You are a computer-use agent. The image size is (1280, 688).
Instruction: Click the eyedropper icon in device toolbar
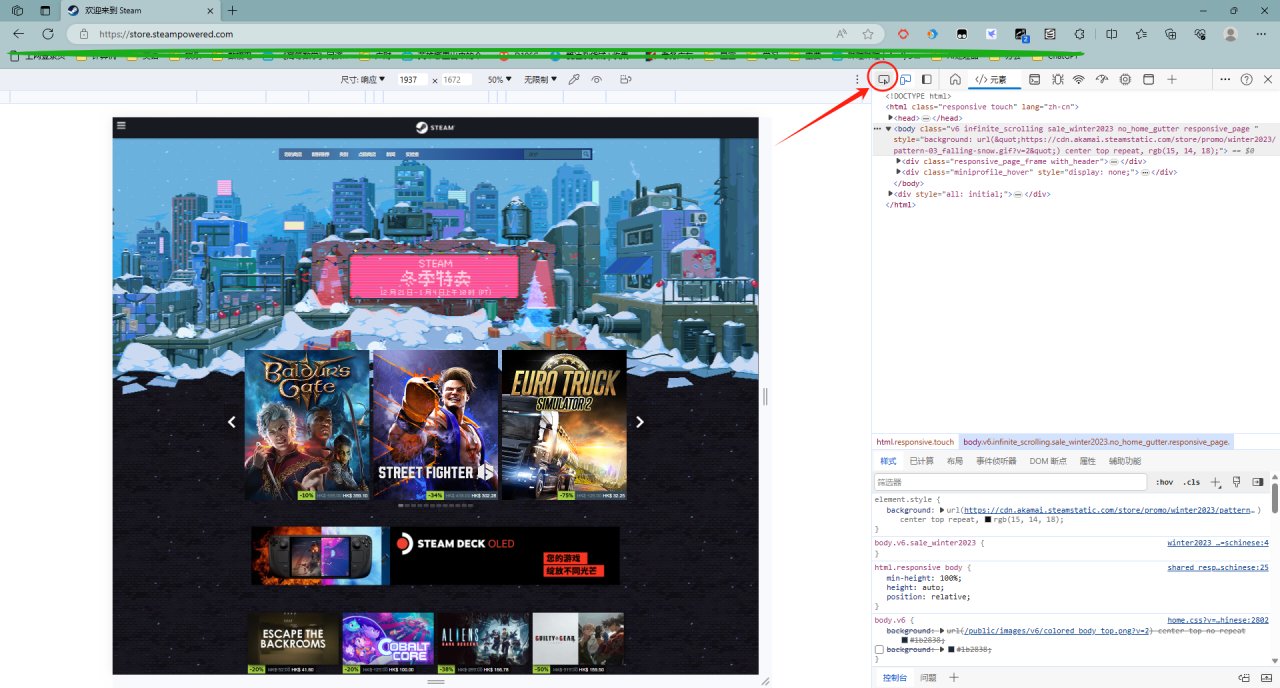coord(574,79)
